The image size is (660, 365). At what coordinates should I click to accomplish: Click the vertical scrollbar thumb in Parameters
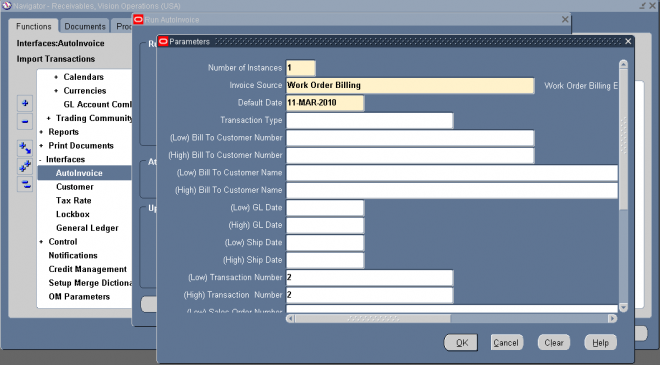[x=623, y=139]
